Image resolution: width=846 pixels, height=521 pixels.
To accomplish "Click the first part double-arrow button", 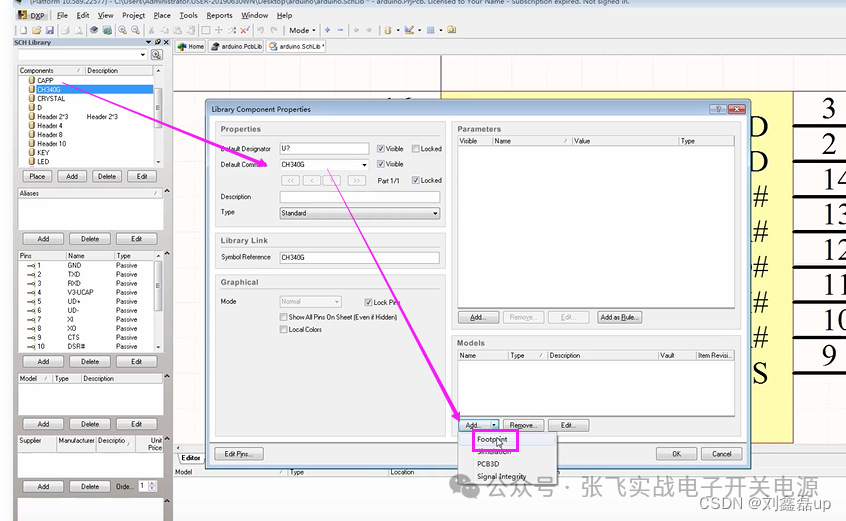I will tap(290, 181).
